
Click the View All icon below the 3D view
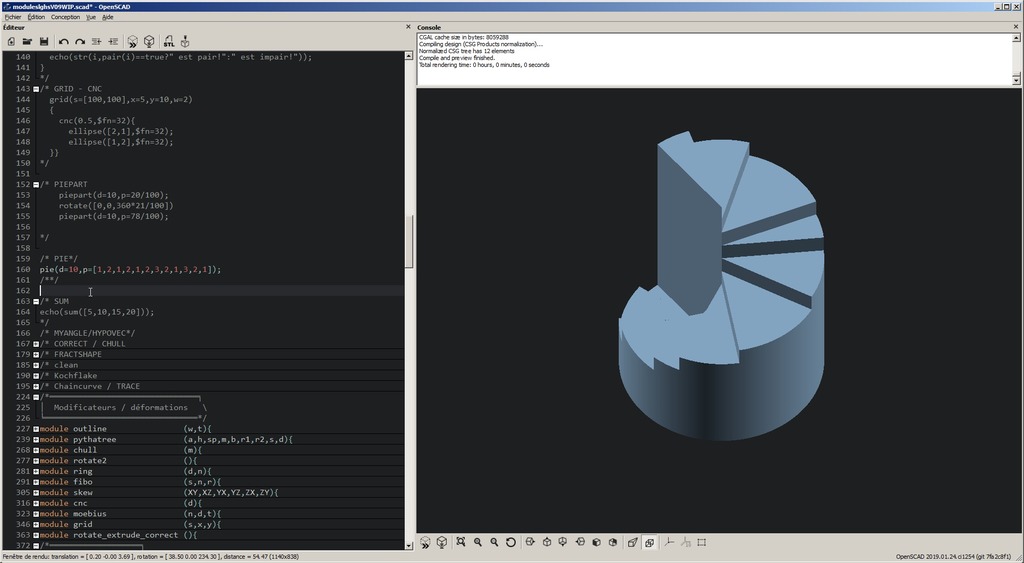click(x=461, y=542)
